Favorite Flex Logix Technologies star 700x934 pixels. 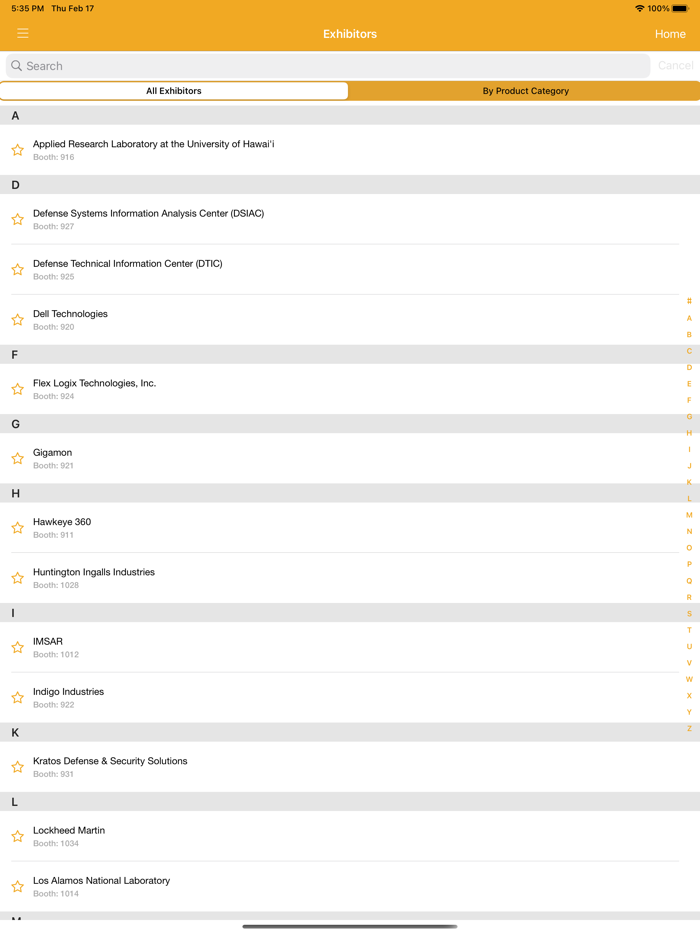(18, 389)
